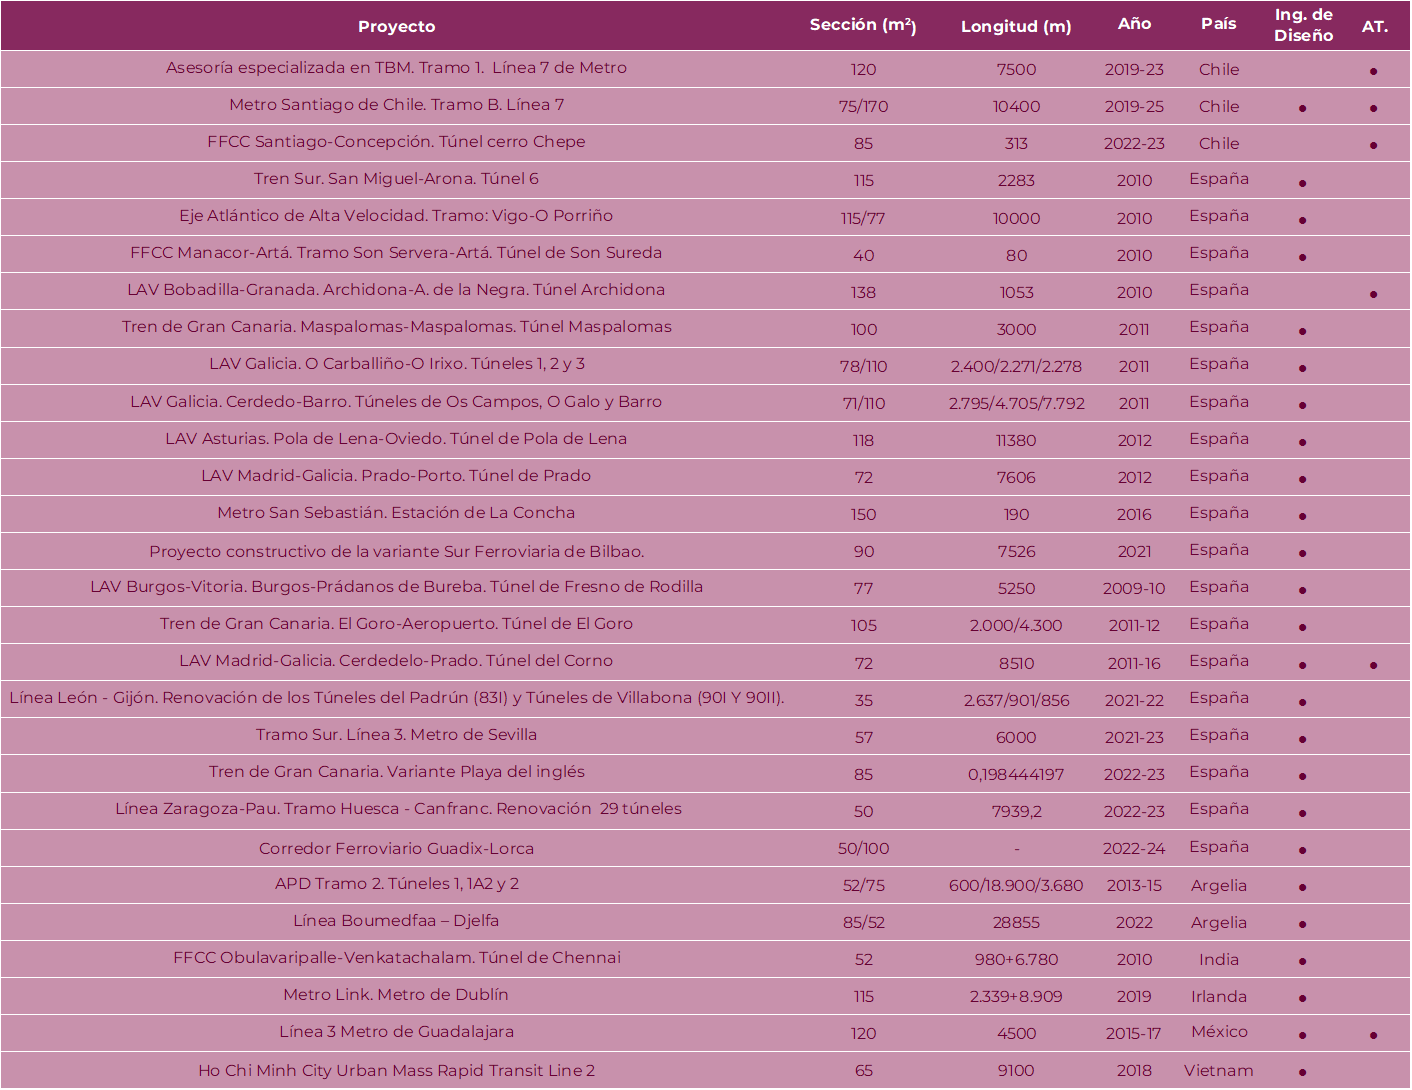
Task: Click the 'Ing. de Diseño' column header
Action: tap(1303, 25)
